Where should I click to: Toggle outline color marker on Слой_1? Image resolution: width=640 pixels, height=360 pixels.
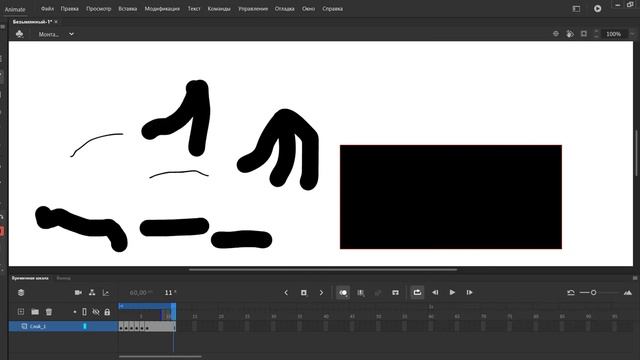click(x=85, y=326)
